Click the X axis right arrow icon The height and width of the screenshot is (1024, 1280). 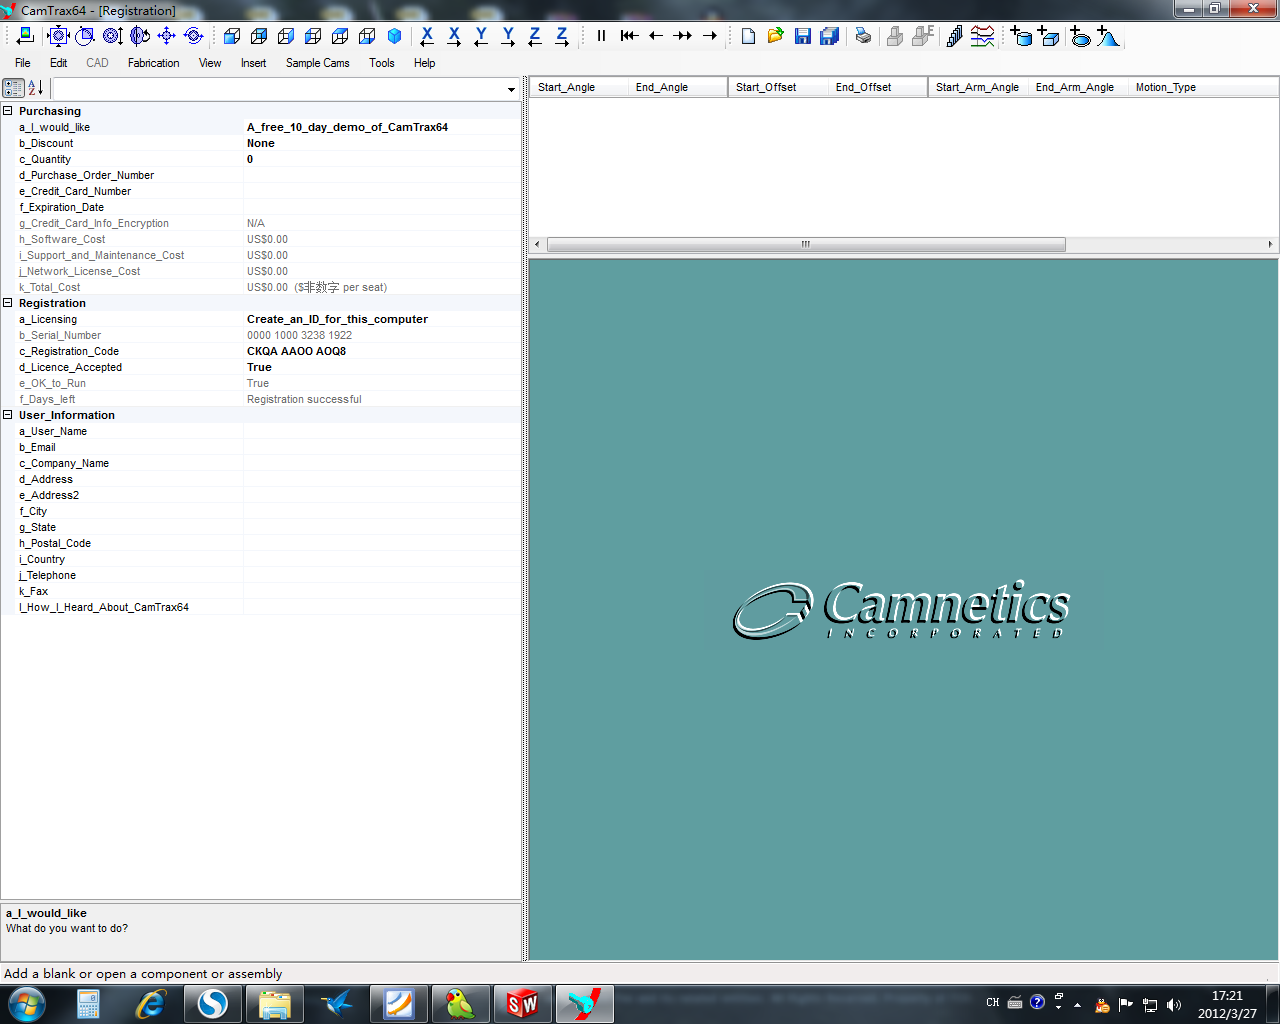point(454,36)
